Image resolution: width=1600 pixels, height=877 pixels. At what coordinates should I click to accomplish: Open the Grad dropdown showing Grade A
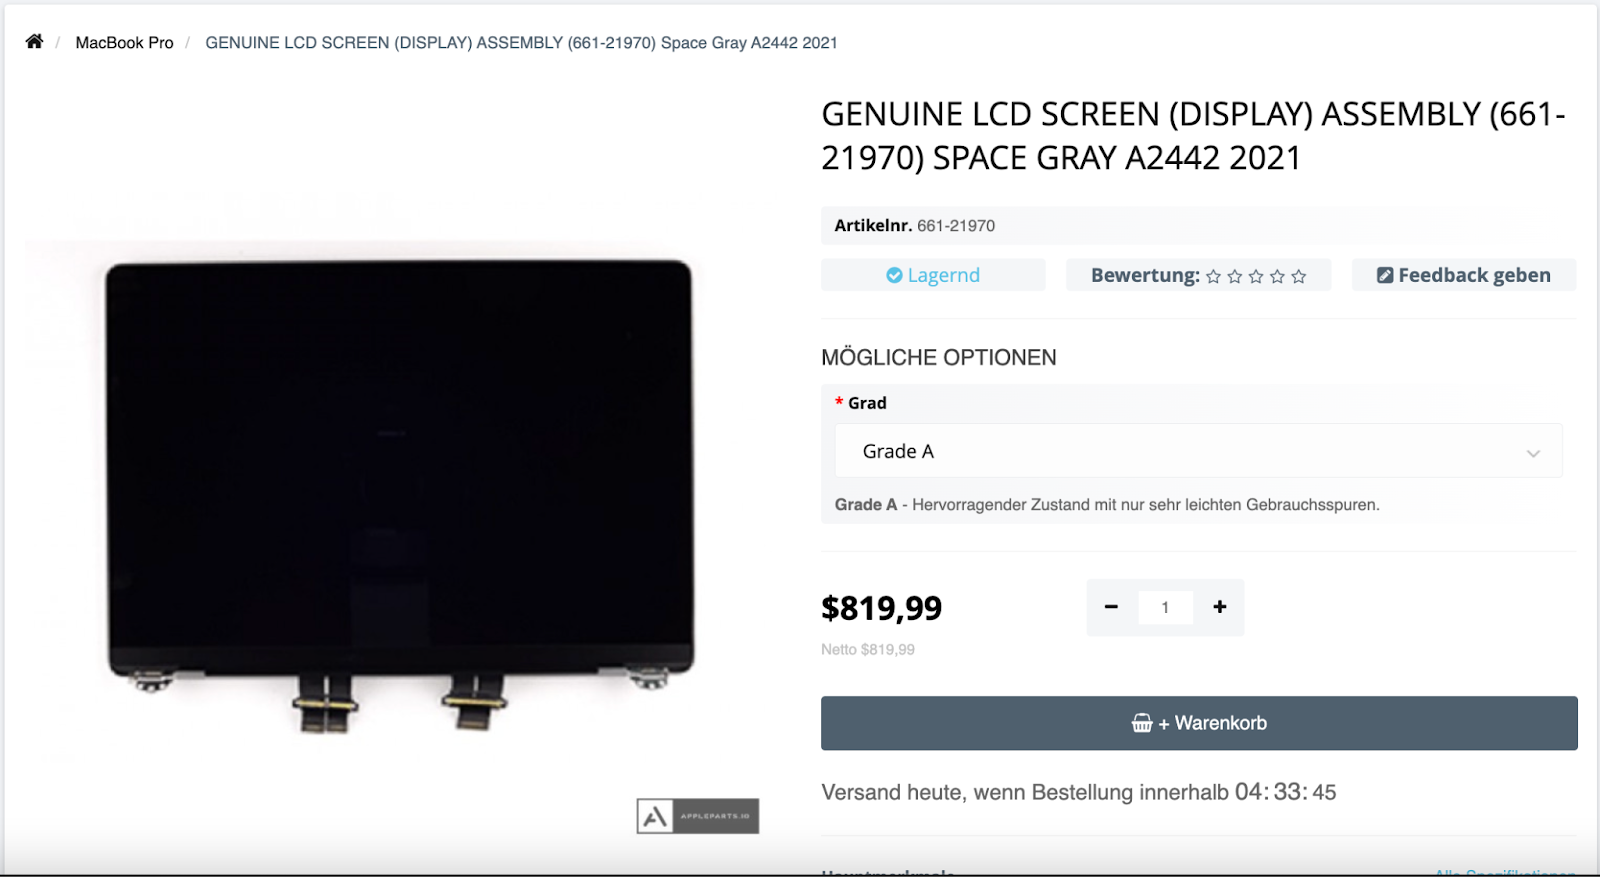pos(1198,451)
